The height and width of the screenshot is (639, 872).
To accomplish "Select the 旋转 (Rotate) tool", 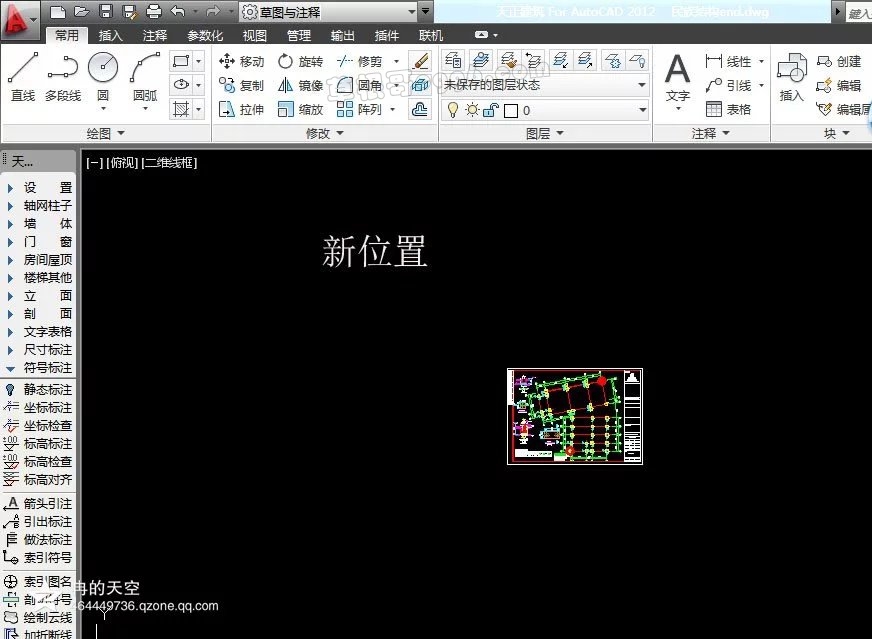I will point(300,61).
